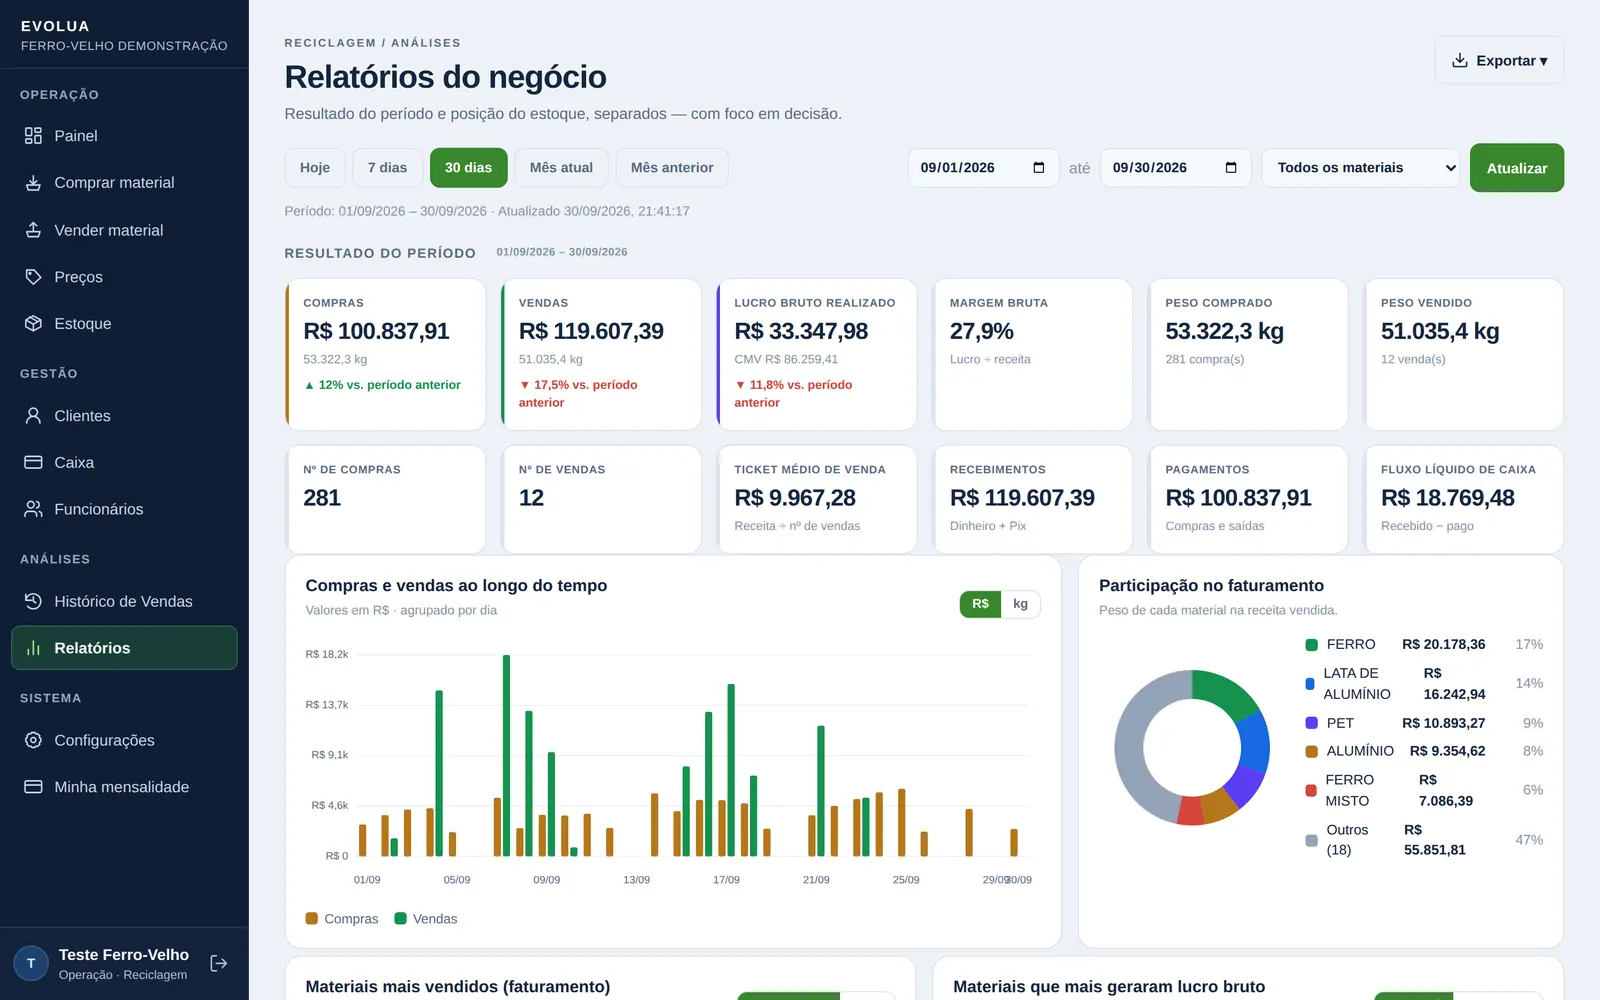Select the Mês atual period filter

(561, 168)
